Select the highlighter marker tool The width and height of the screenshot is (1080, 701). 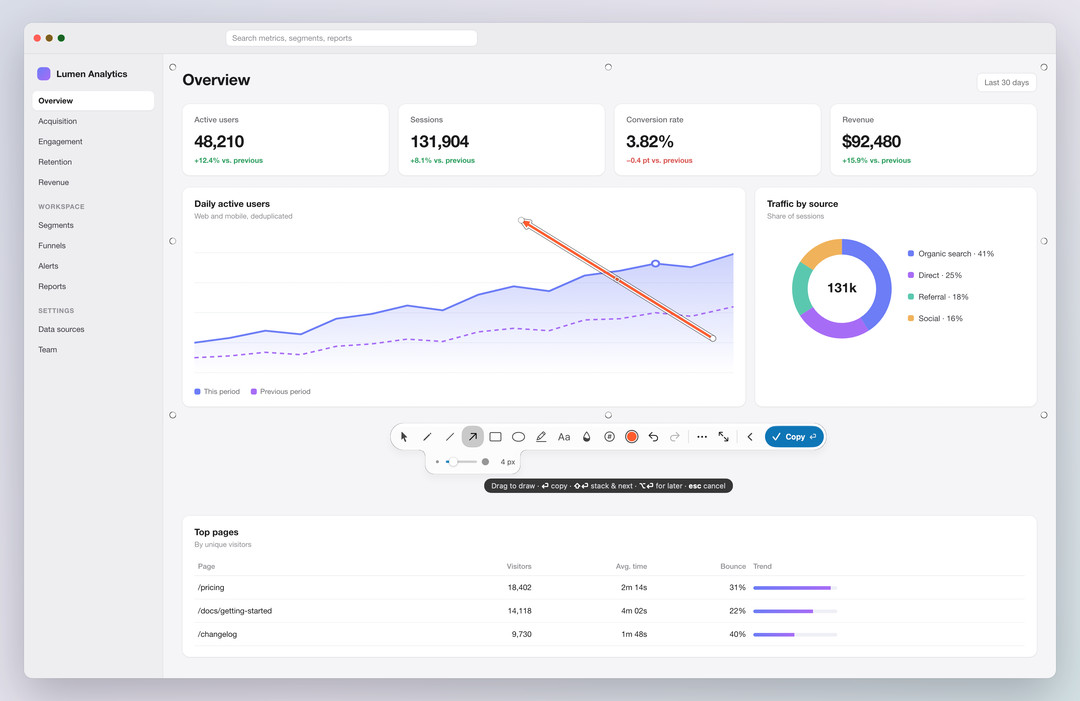[x=541, y=437]
